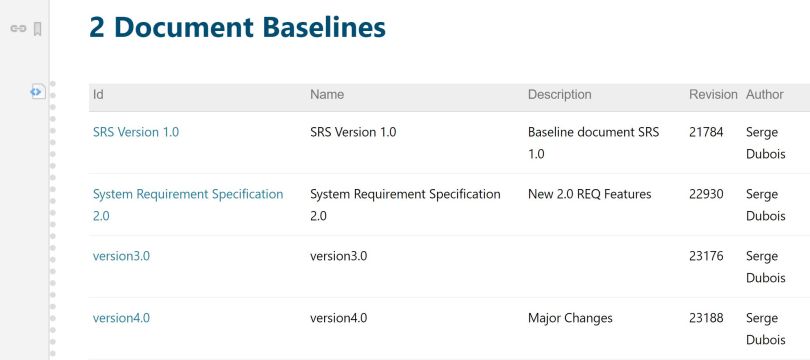Viewport: 810px width, 360px height.
Task: Select the Baseline document SRS 1.0 description
Action: click(x=594, y=143)
